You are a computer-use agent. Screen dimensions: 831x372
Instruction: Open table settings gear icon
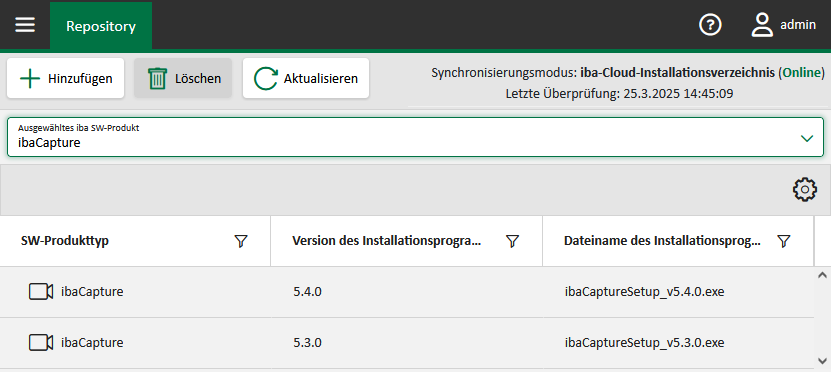pyautogui.click(x=805, y=190)
